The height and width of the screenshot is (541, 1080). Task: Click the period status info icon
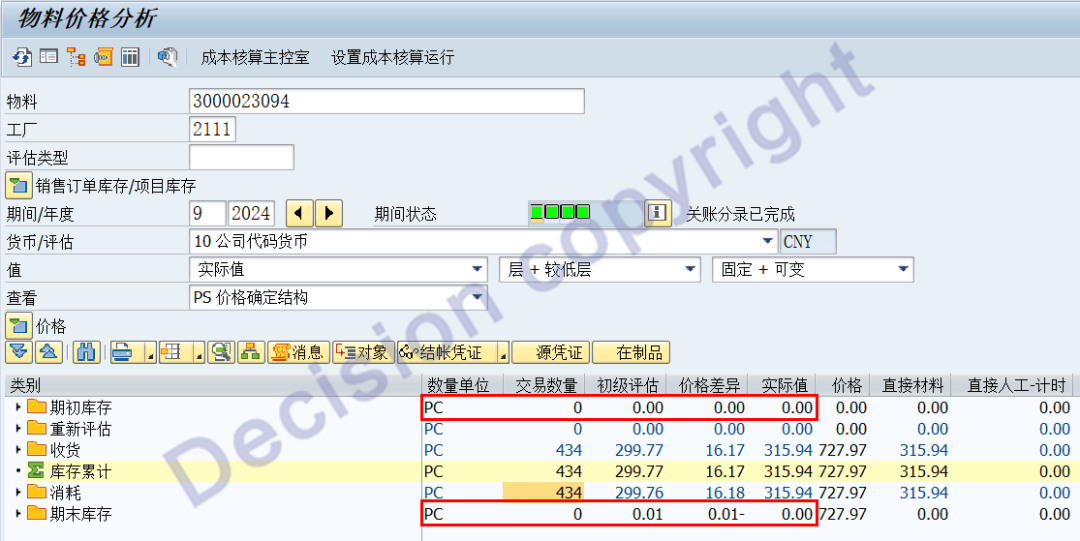[x=657, y=213]
